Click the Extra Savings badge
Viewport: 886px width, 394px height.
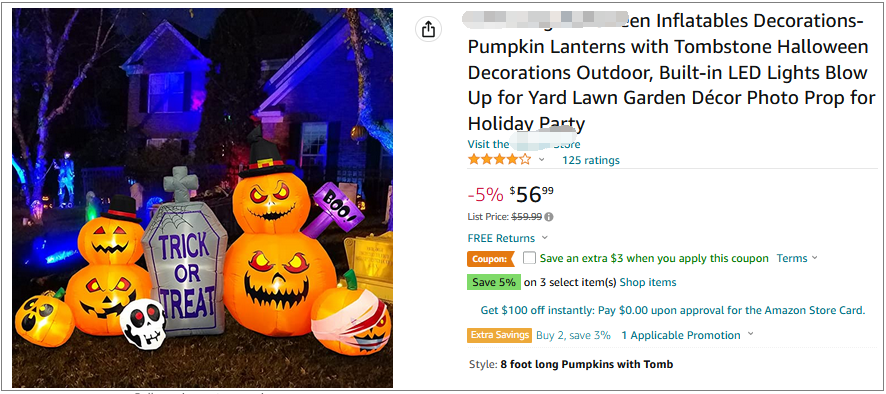(500, 335)
